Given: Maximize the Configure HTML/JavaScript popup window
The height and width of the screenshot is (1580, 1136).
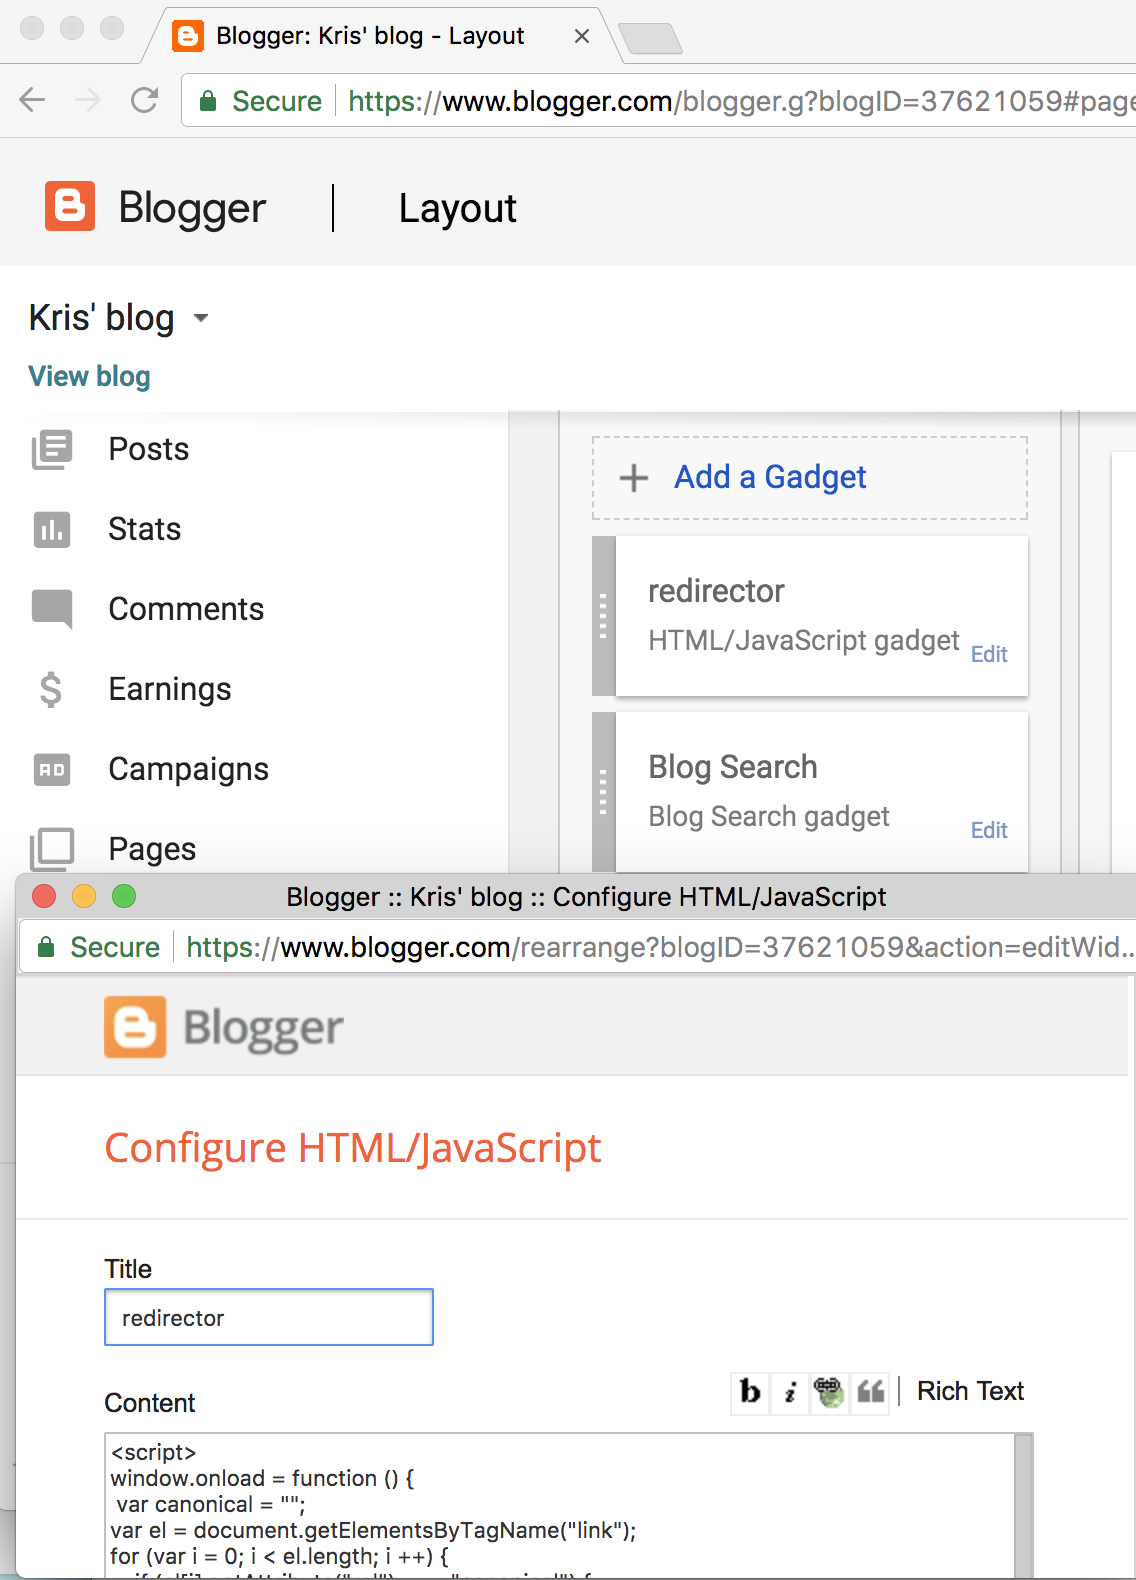Looking at the screenshot, I should point(124,896).
